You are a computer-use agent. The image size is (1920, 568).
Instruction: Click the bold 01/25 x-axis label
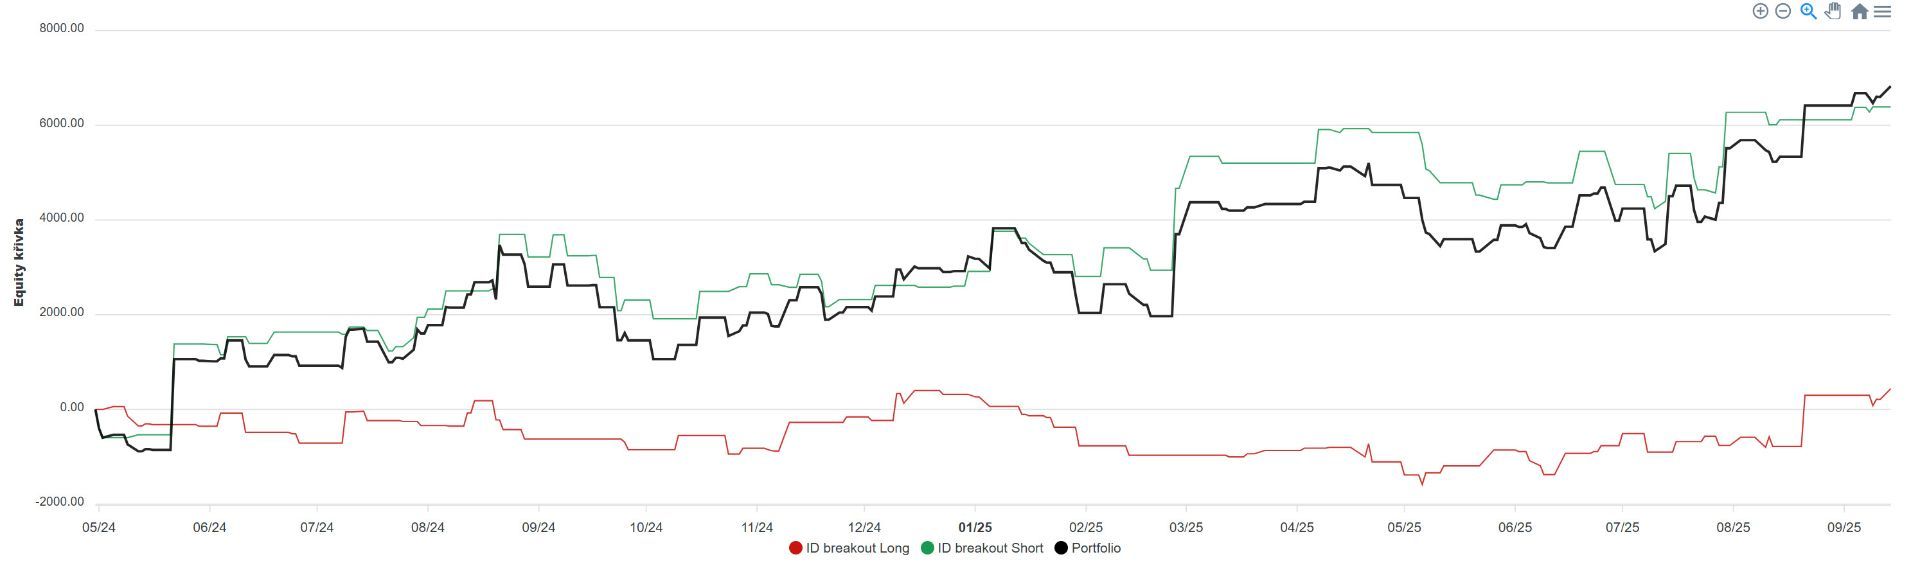[975, 527]
